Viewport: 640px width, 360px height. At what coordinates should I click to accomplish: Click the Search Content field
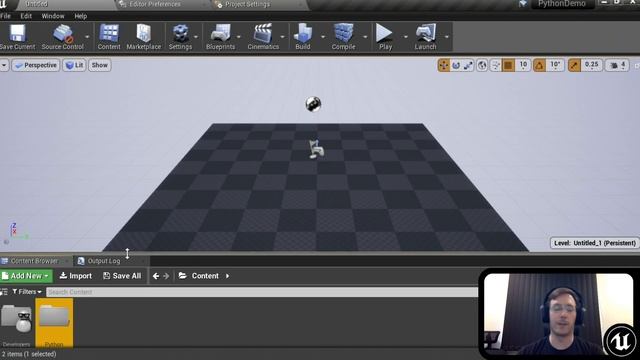(262, 292)
